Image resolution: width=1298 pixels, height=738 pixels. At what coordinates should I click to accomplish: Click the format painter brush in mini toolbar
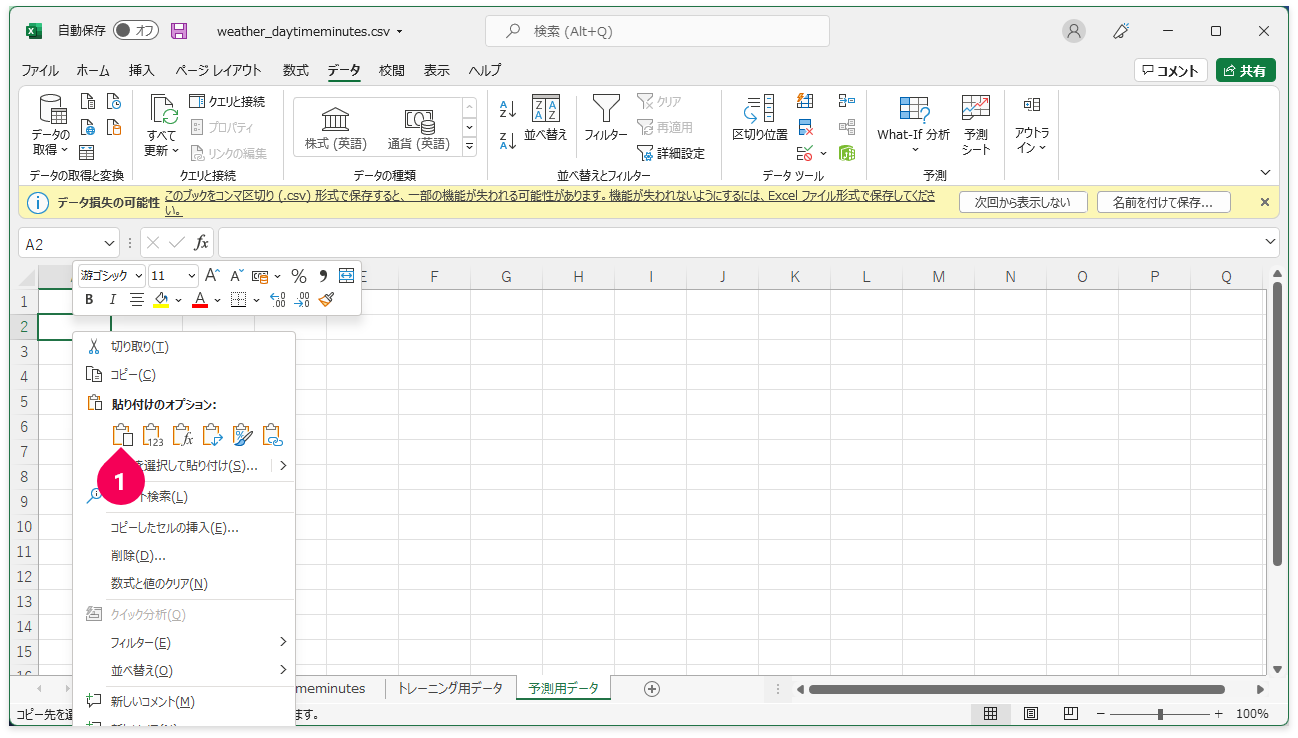326,299
